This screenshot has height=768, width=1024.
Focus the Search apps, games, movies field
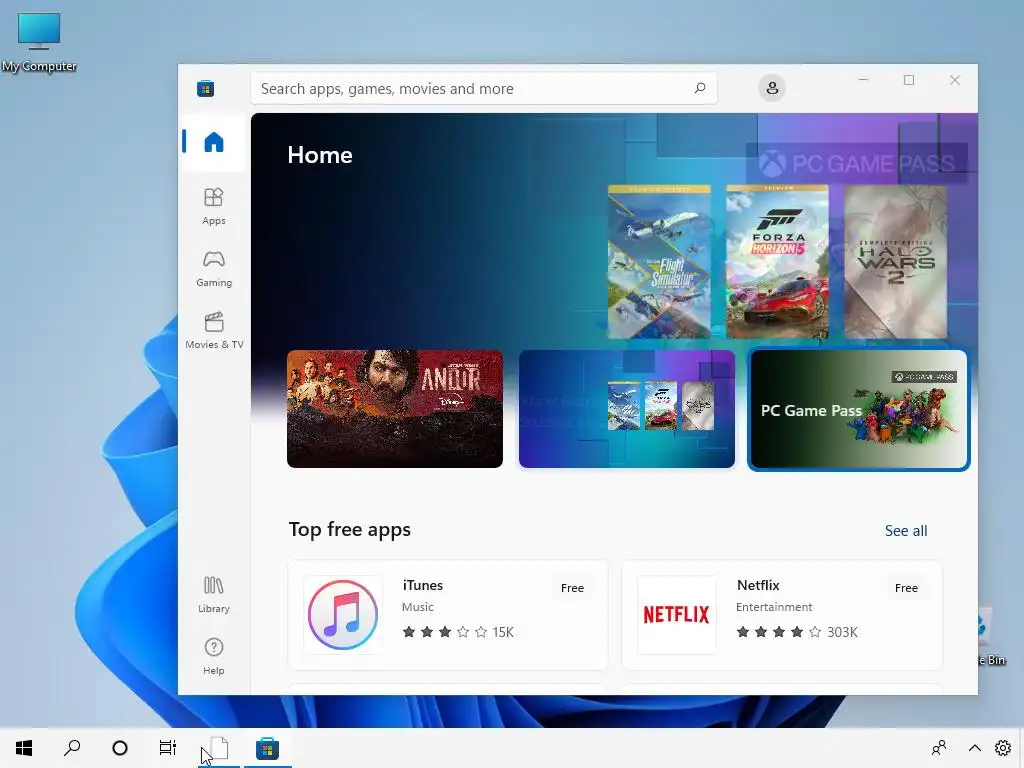[x=484, y=88]
